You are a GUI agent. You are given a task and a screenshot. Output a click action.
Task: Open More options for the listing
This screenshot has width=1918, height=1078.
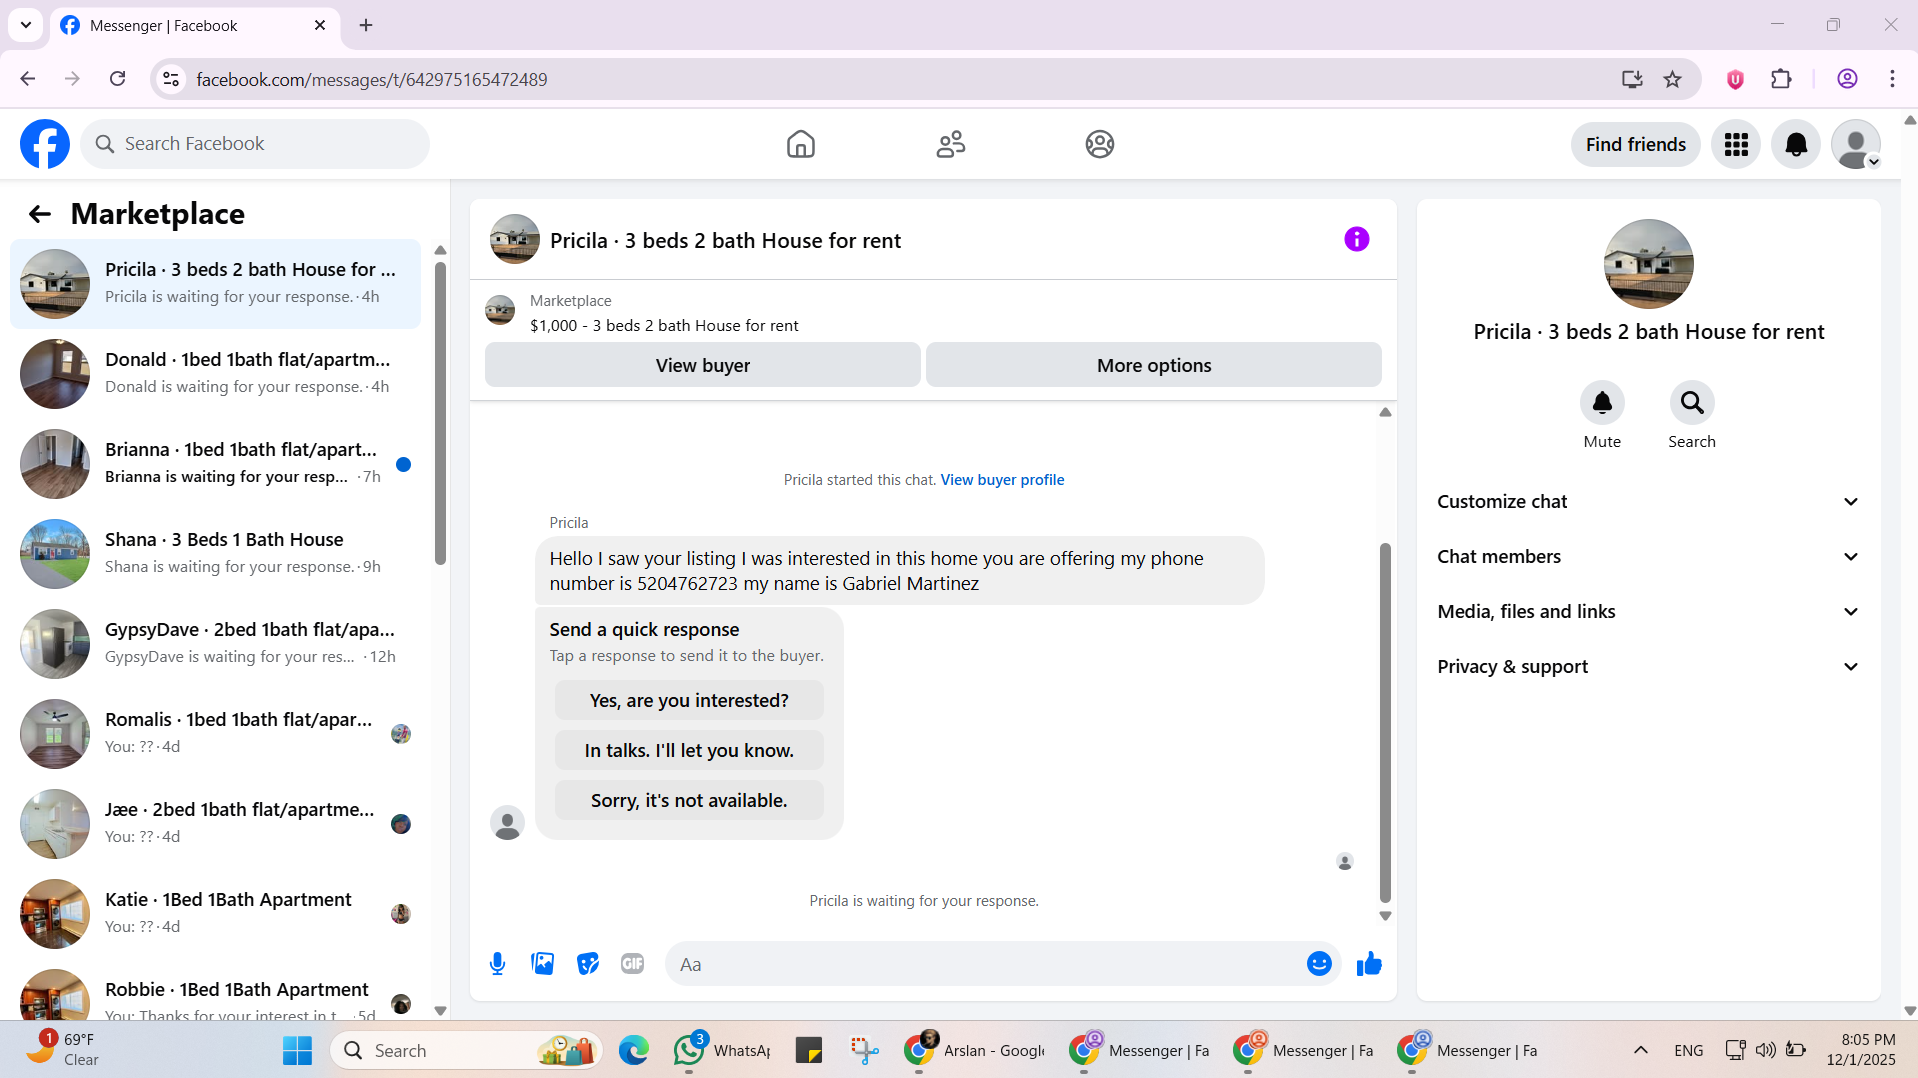tap(1154, 365)
